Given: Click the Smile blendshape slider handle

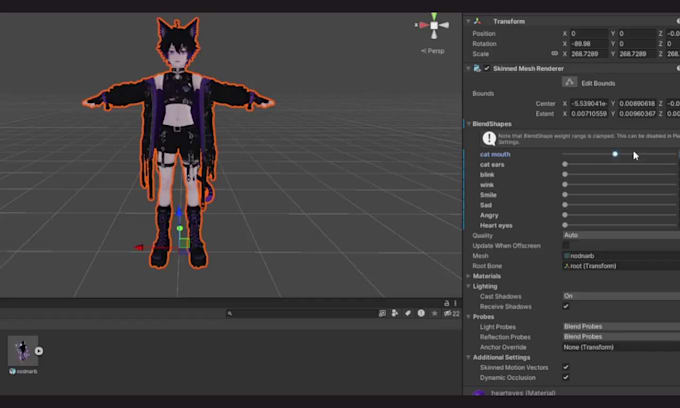Looking at the screenshot, I should 565,195.
